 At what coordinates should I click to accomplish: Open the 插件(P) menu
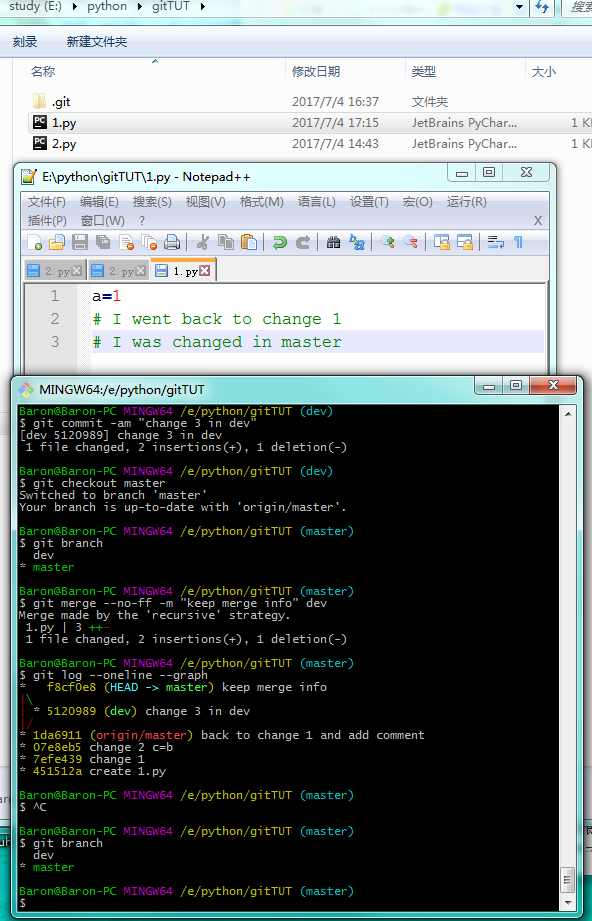(47, 221)
